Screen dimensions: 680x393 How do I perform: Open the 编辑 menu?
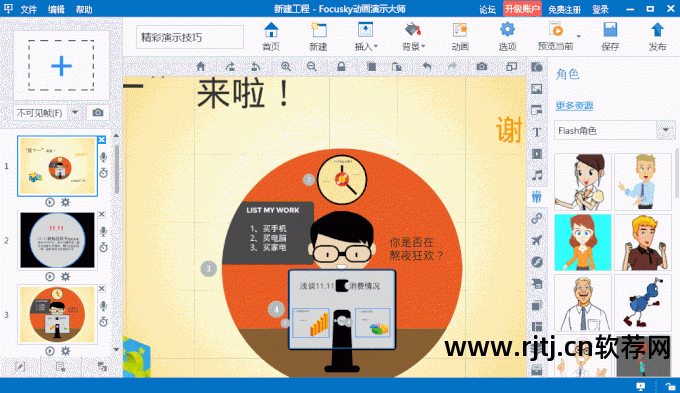point(56,9)
